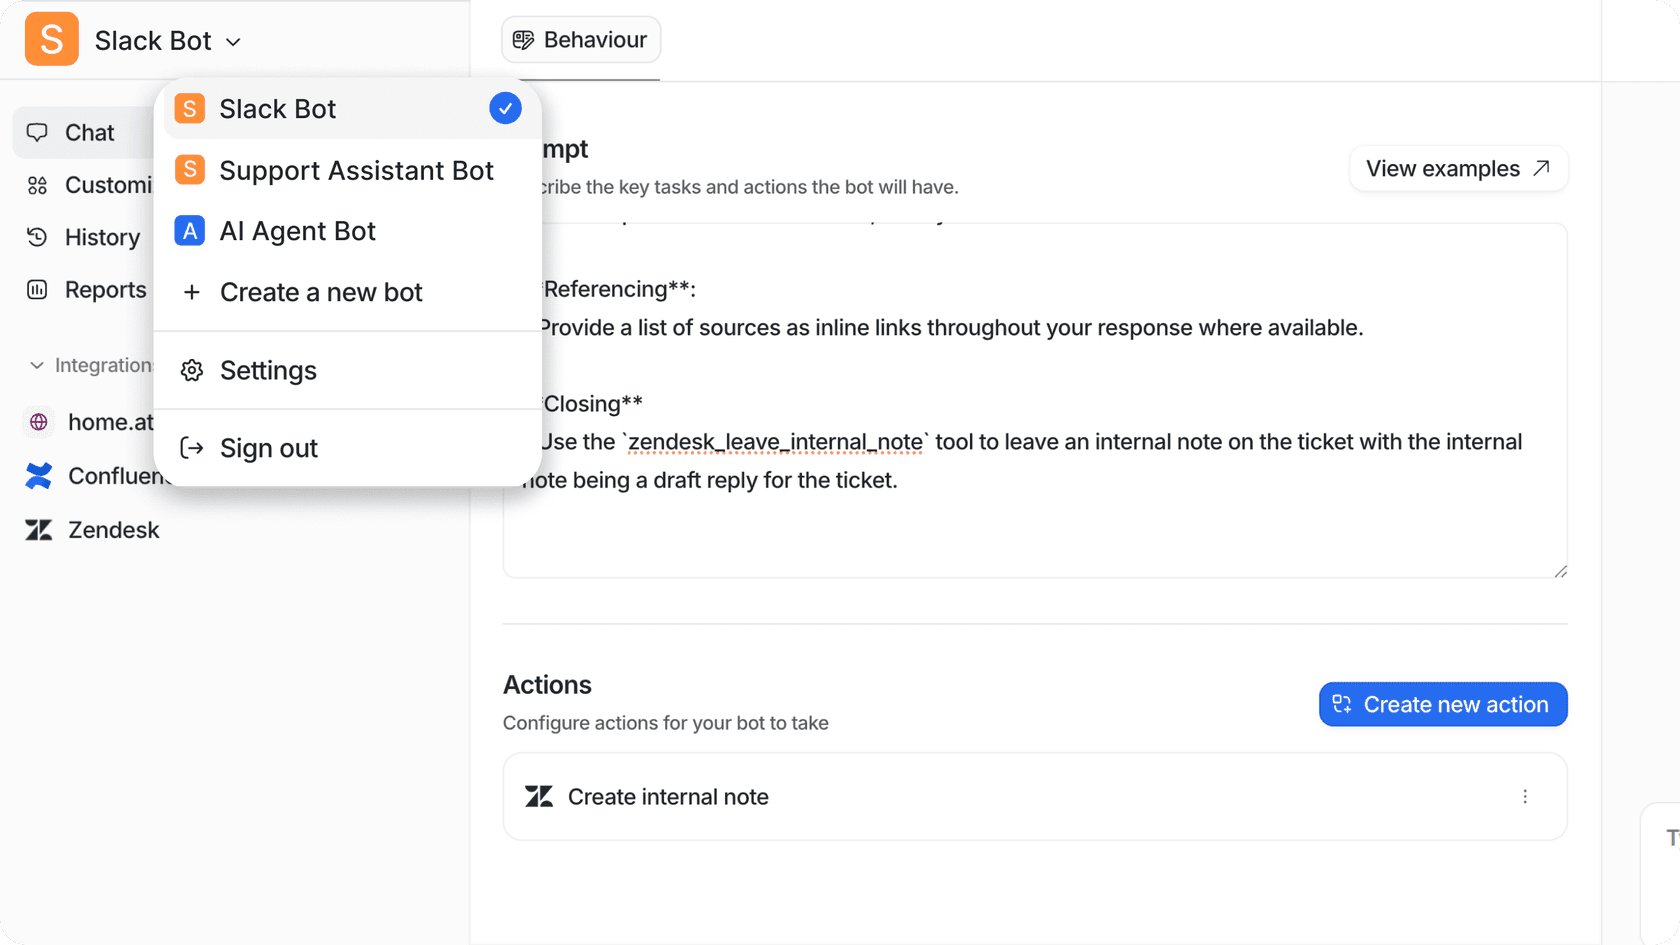Screen dimensions: 1680x945
Task: Click the Create new action button
Action: [1442, 704]
